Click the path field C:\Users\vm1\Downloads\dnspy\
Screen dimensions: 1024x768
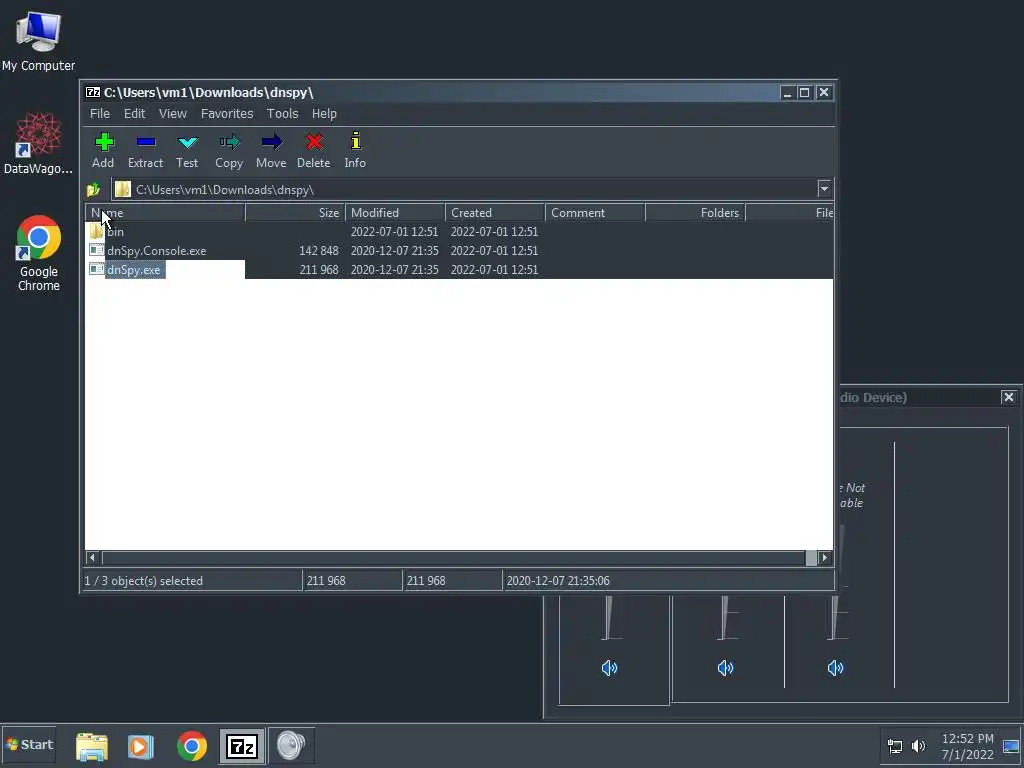tap(464, 189)
